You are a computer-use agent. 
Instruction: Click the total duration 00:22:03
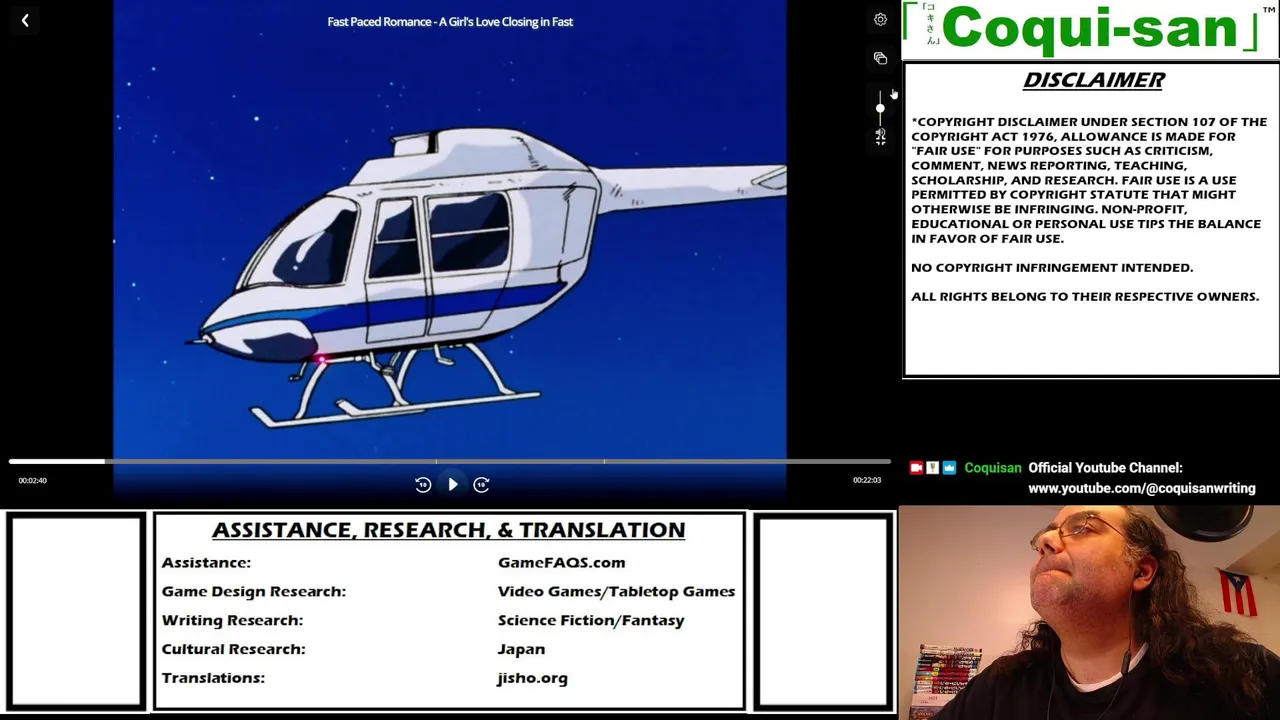[x=867, y=481]
